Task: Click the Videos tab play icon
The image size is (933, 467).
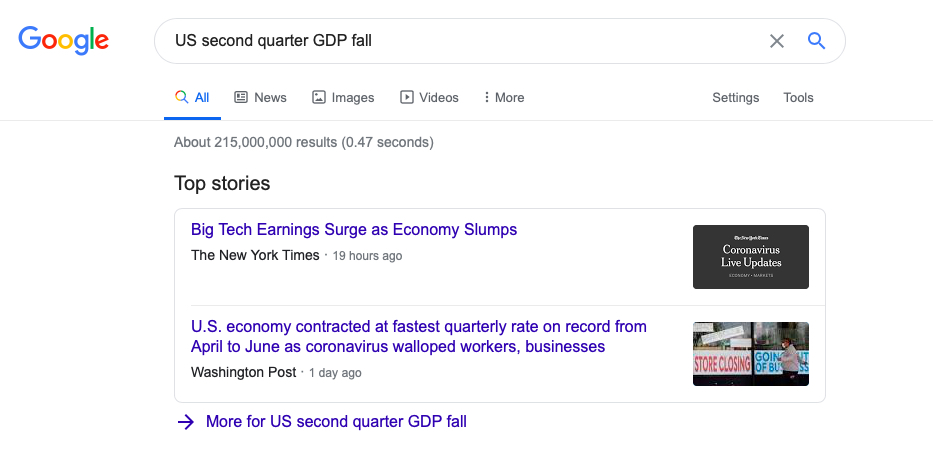Action: [407, 97]
